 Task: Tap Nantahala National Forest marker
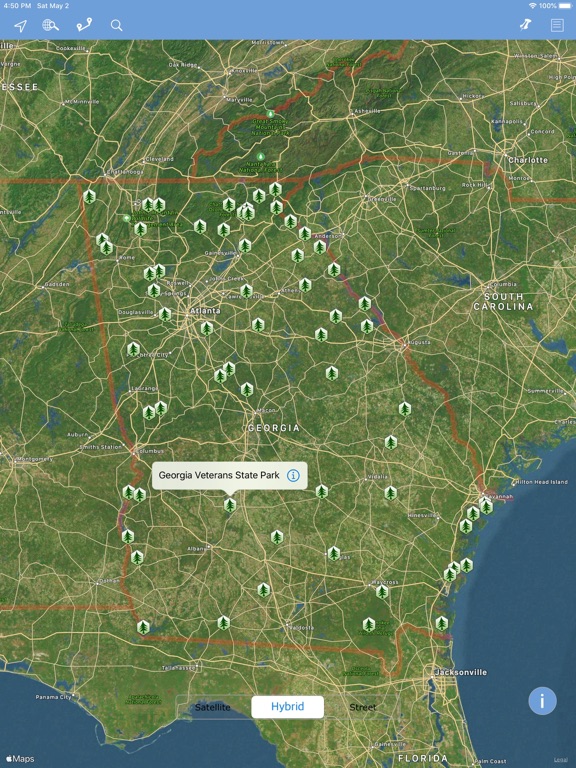coord(261,156)
